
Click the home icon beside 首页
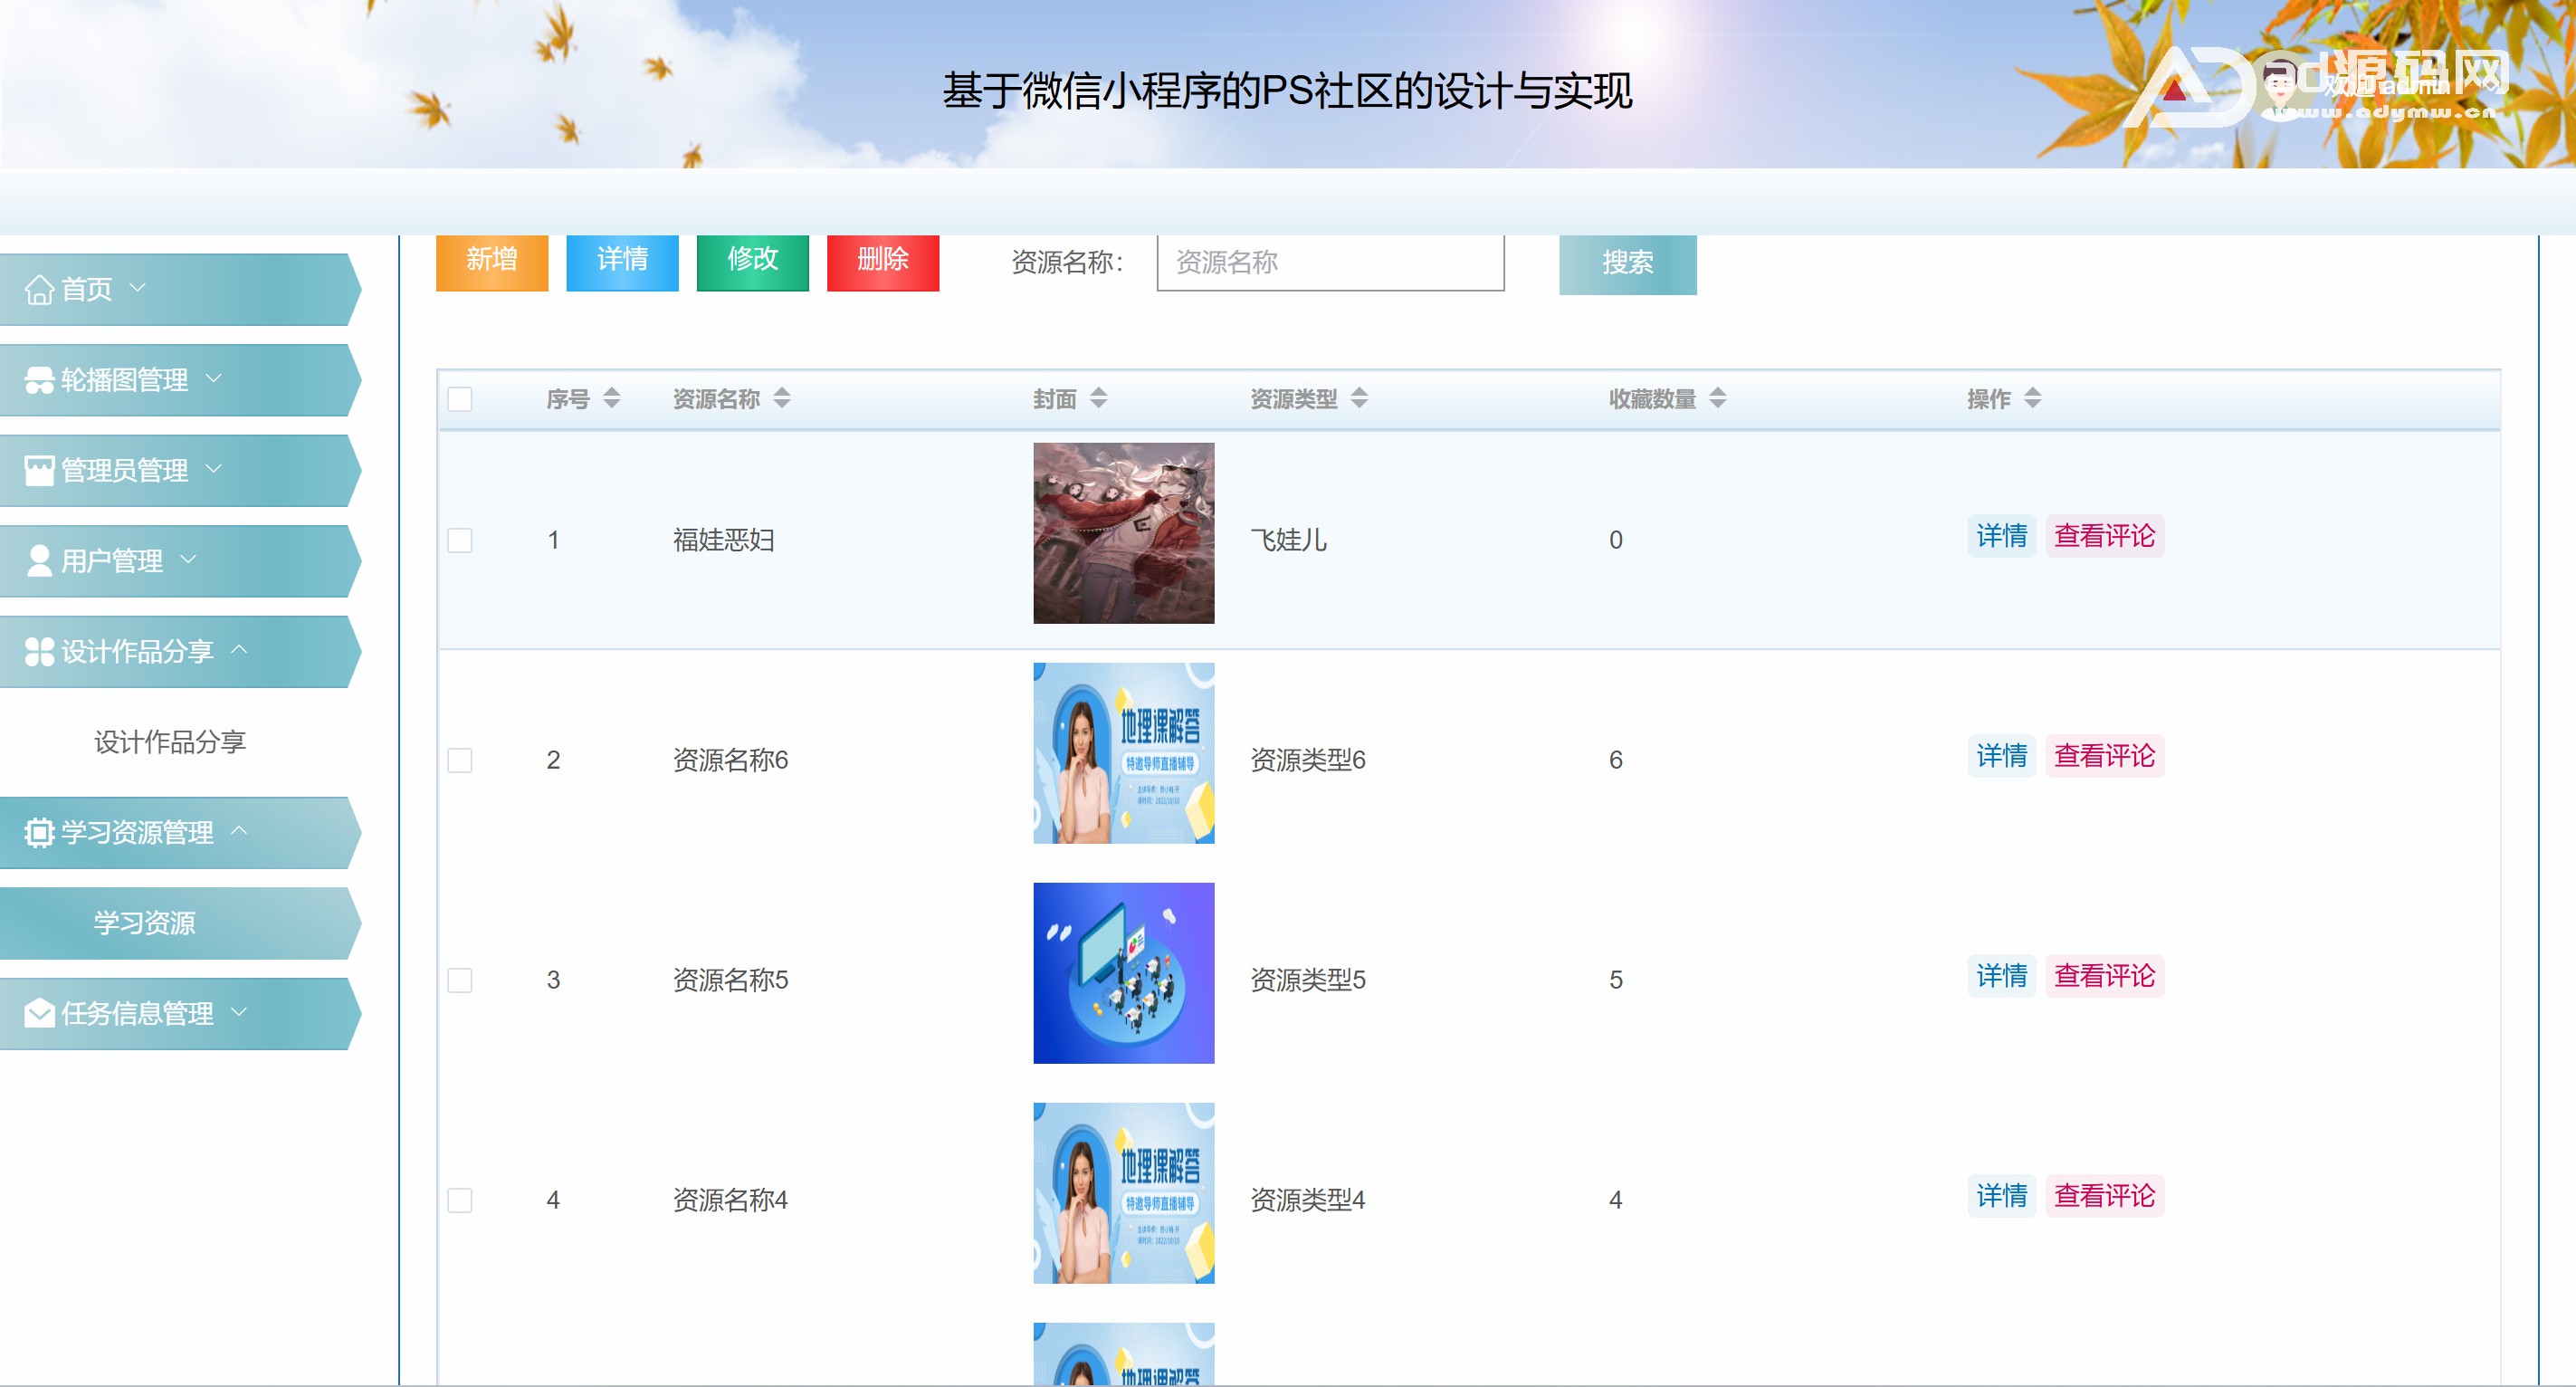[39, 290]
